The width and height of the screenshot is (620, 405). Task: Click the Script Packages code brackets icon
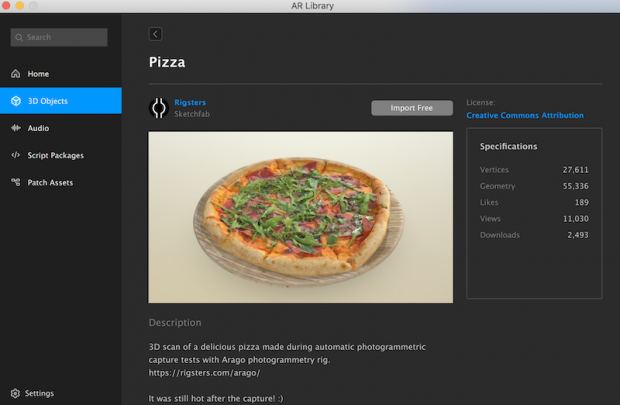point(16,155)
